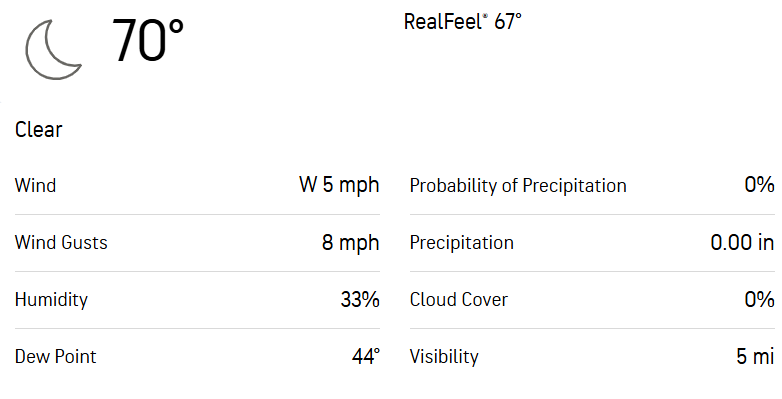This screenshot has height=399, width=782.
Task: Select Probability of Precipitation label
Action: pos(518,186)
